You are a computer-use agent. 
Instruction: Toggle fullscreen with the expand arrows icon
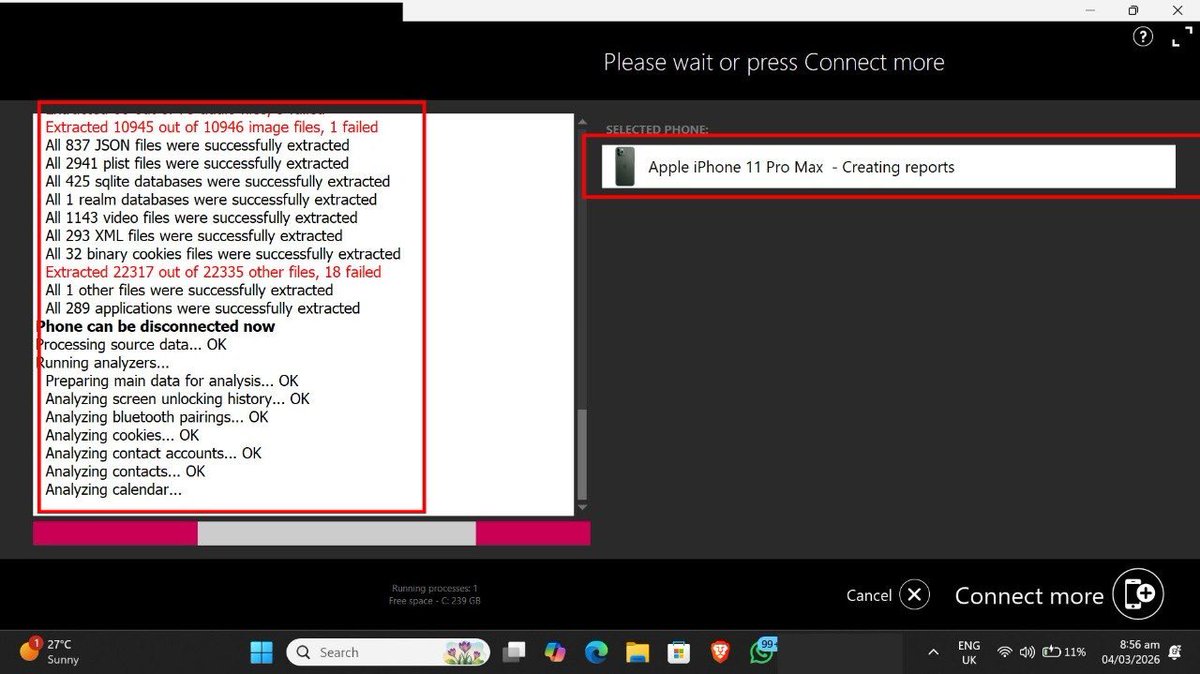point(1180,37)
